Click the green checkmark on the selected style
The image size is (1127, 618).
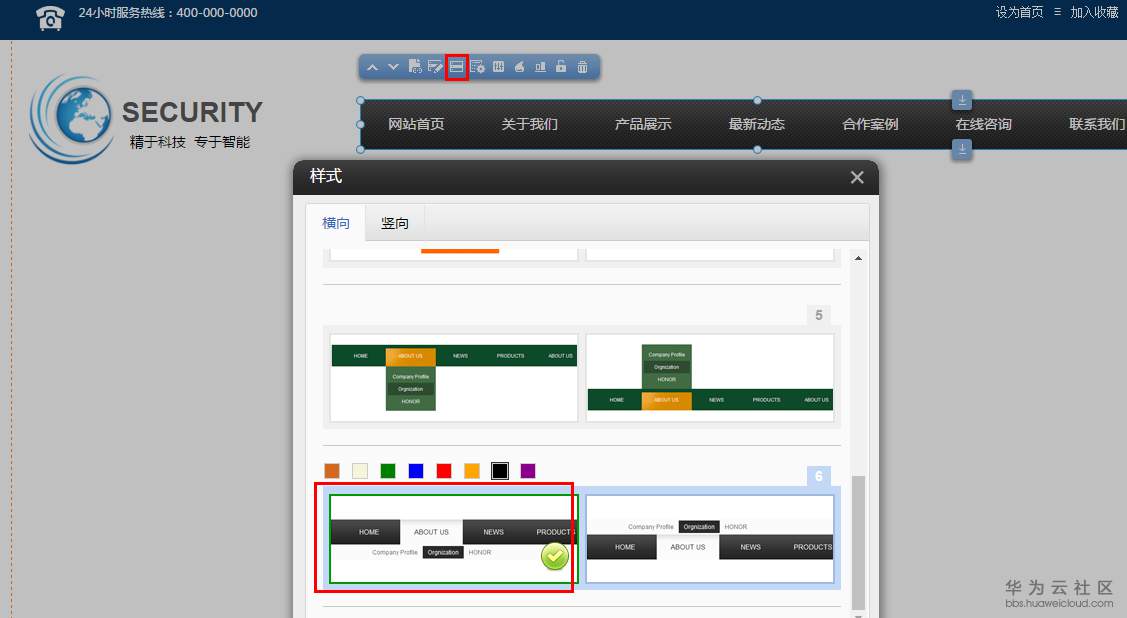click(555, 556)
